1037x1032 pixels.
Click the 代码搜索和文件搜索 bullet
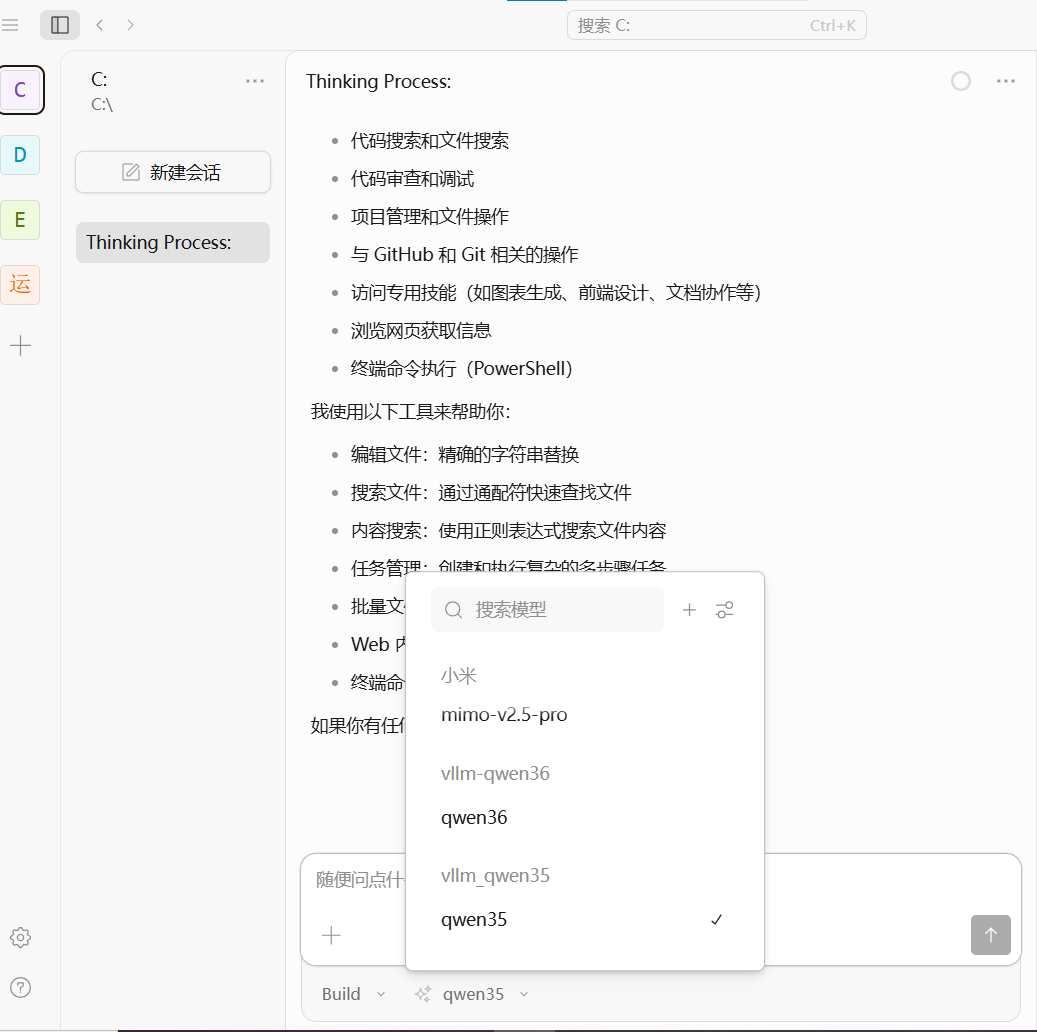[429, 140]
